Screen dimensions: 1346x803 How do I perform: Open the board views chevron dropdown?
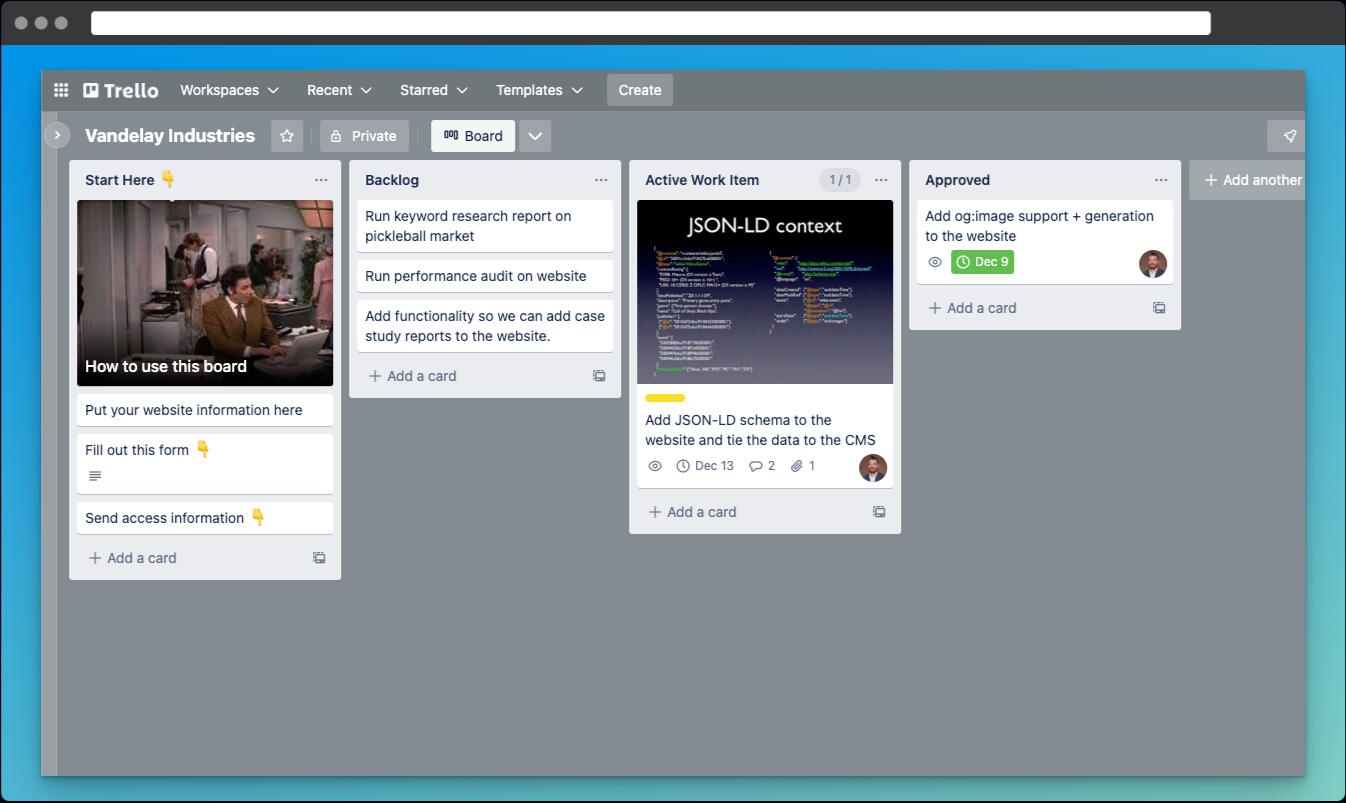[x=535, y=136]
